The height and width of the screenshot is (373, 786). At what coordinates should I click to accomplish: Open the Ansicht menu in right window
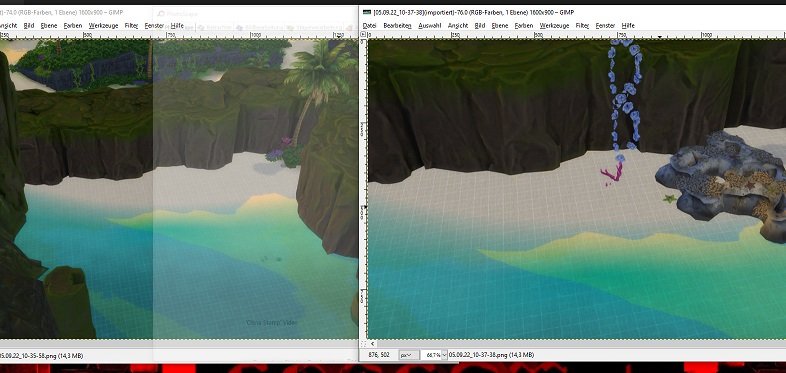[458, 26]
